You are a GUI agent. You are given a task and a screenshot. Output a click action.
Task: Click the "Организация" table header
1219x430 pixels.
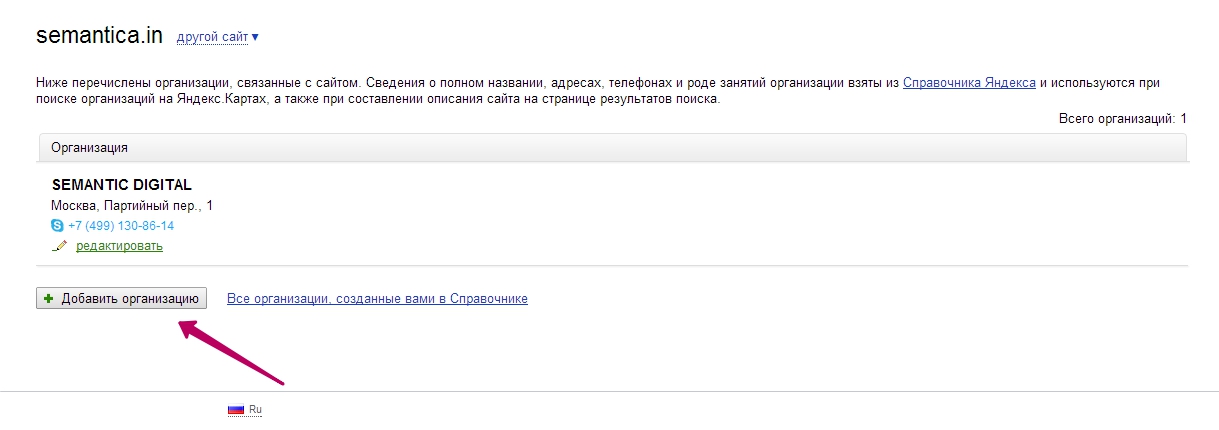point(90,147)
